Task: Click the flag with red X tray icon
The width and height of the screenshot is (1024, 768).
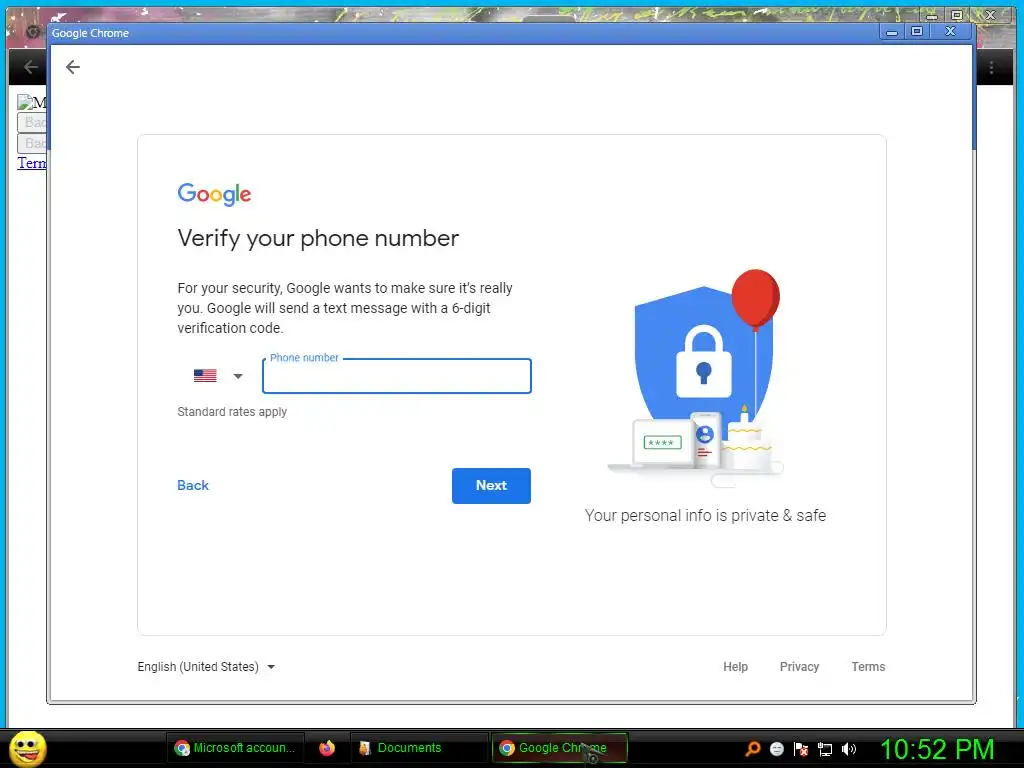Action: 801,749
